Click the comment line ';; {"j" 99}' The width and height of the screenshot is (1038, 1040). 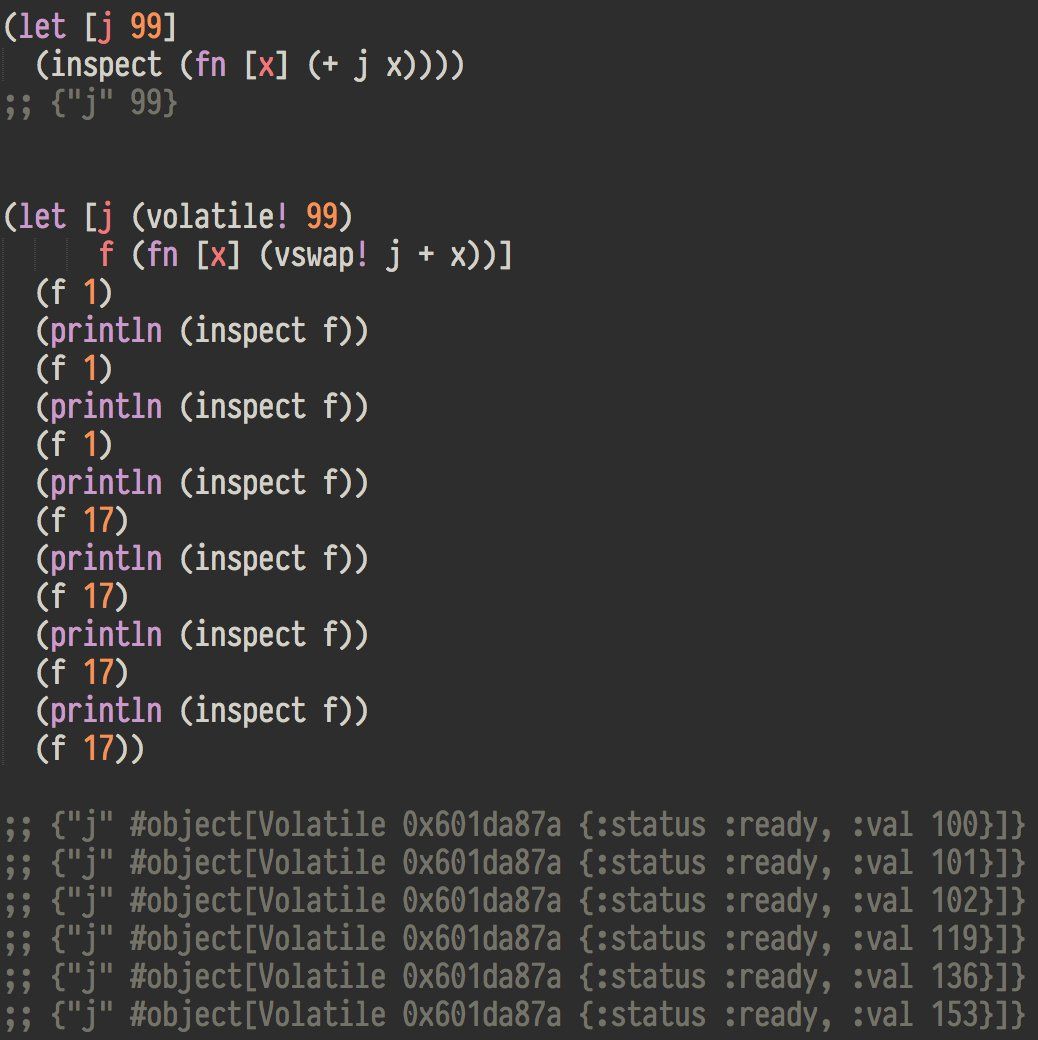coord(90,102)
